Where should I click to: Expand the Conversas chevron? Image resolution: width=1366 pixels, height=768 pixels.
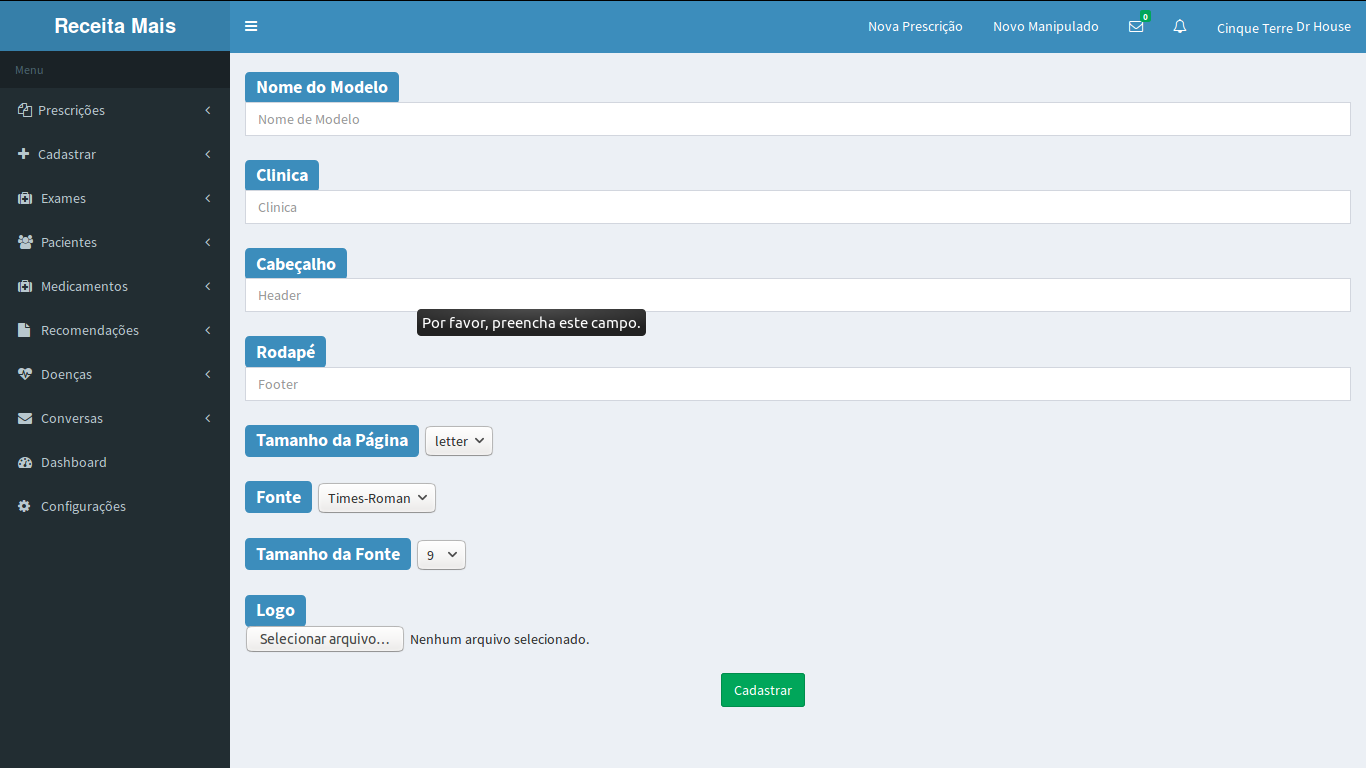click(208, 418)
